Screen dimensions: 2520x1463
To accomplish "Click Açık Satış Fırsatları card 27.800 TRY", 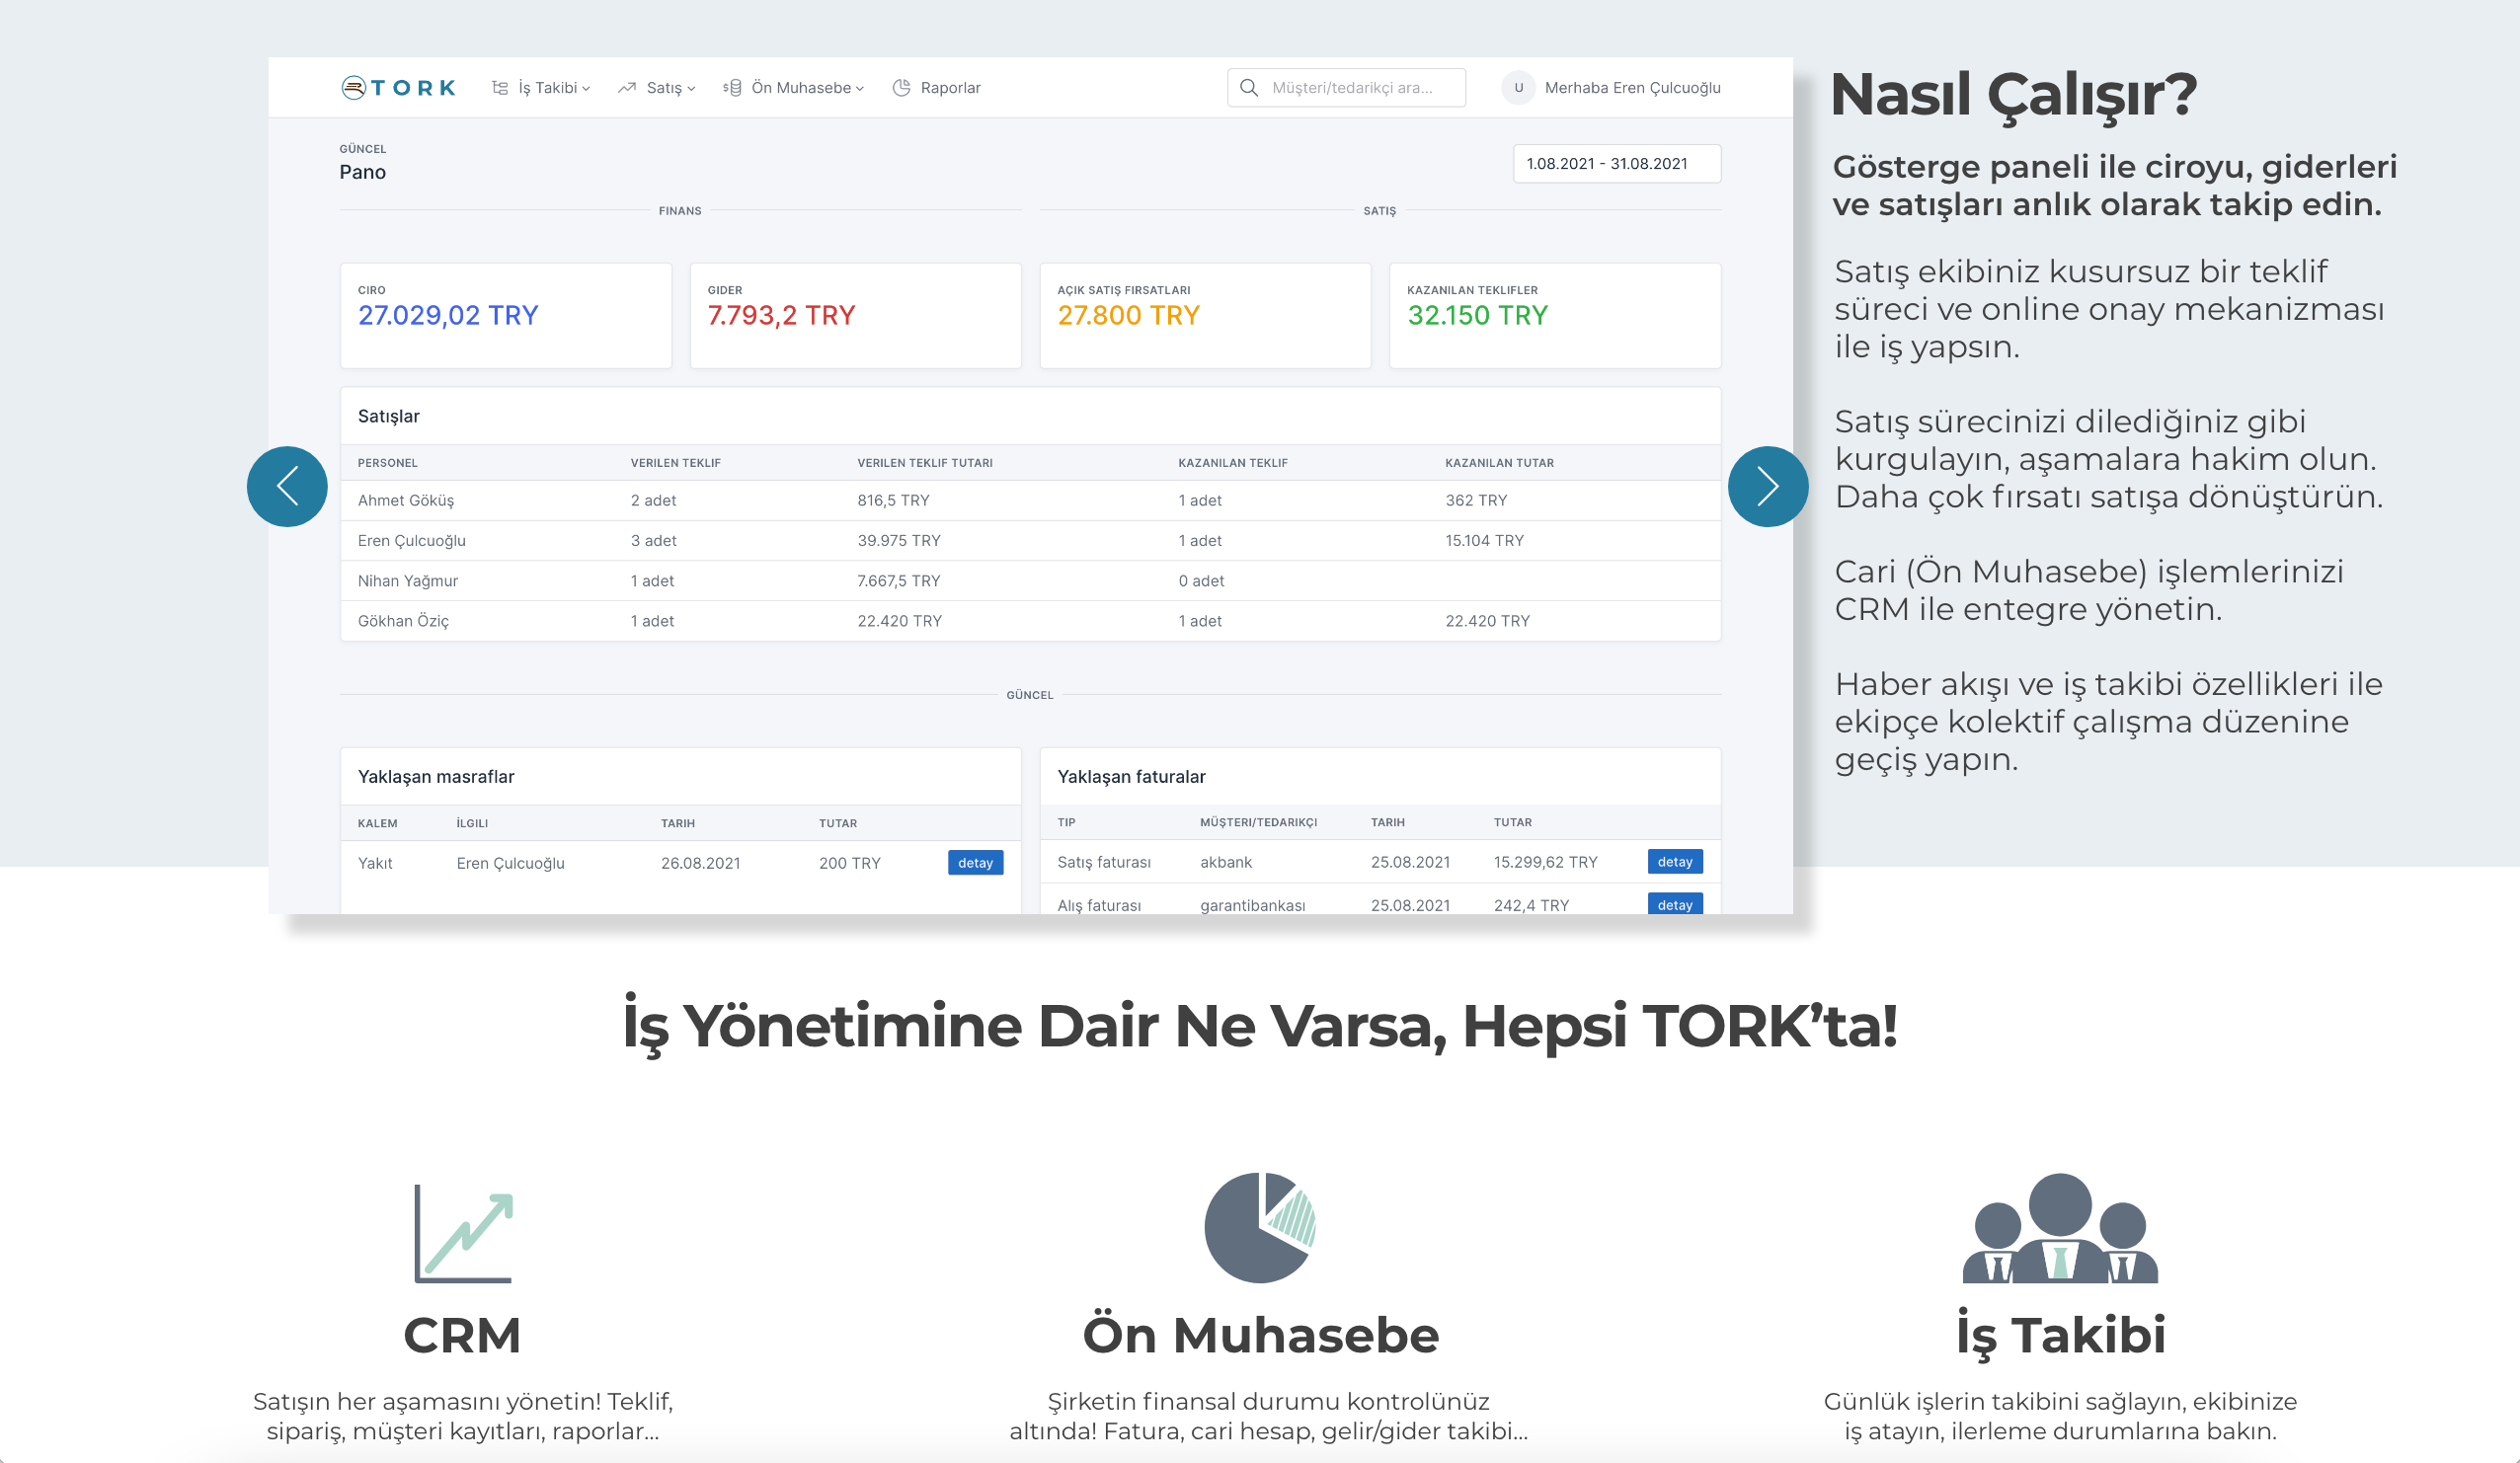I will pos(1205,316).
